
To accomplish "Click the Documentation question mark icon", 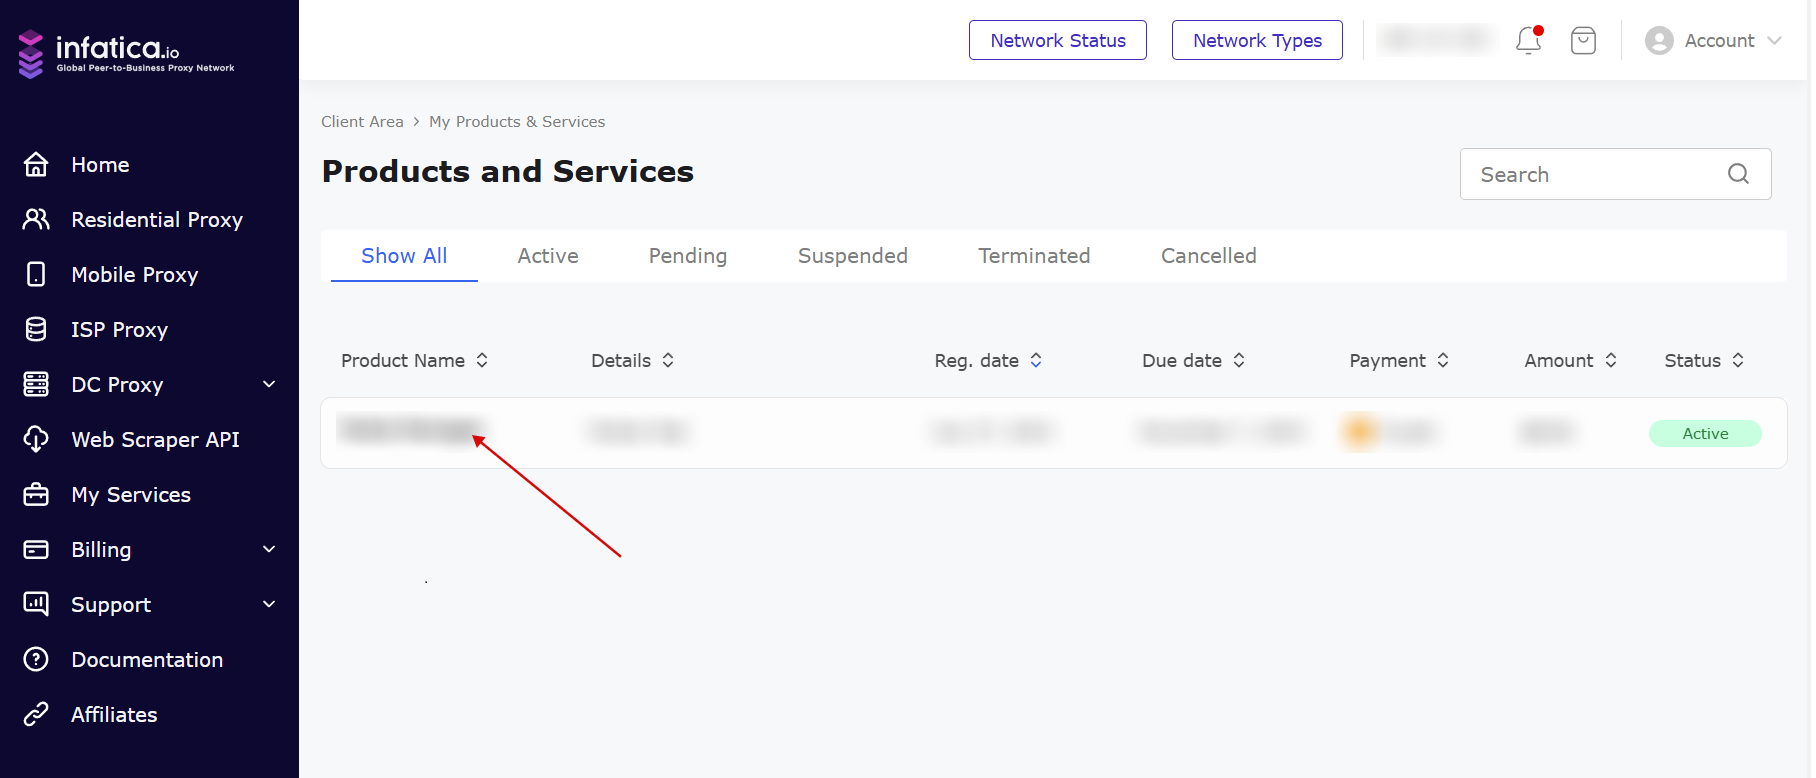I will [36, 659].
